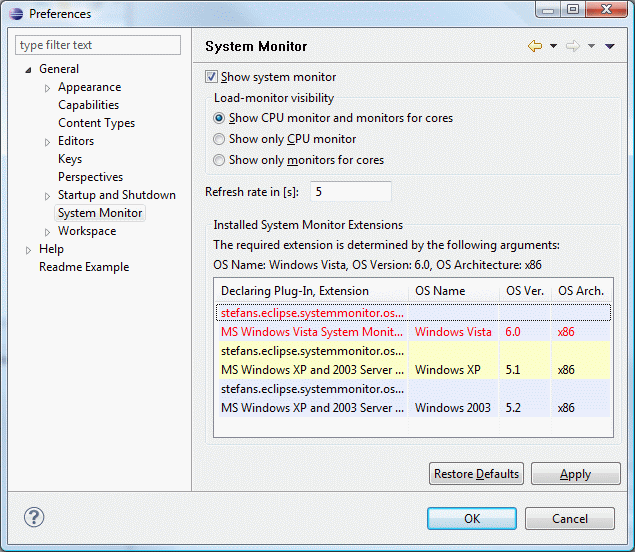
Task: Select Perspectives preference page
Action: coord(90,177)
